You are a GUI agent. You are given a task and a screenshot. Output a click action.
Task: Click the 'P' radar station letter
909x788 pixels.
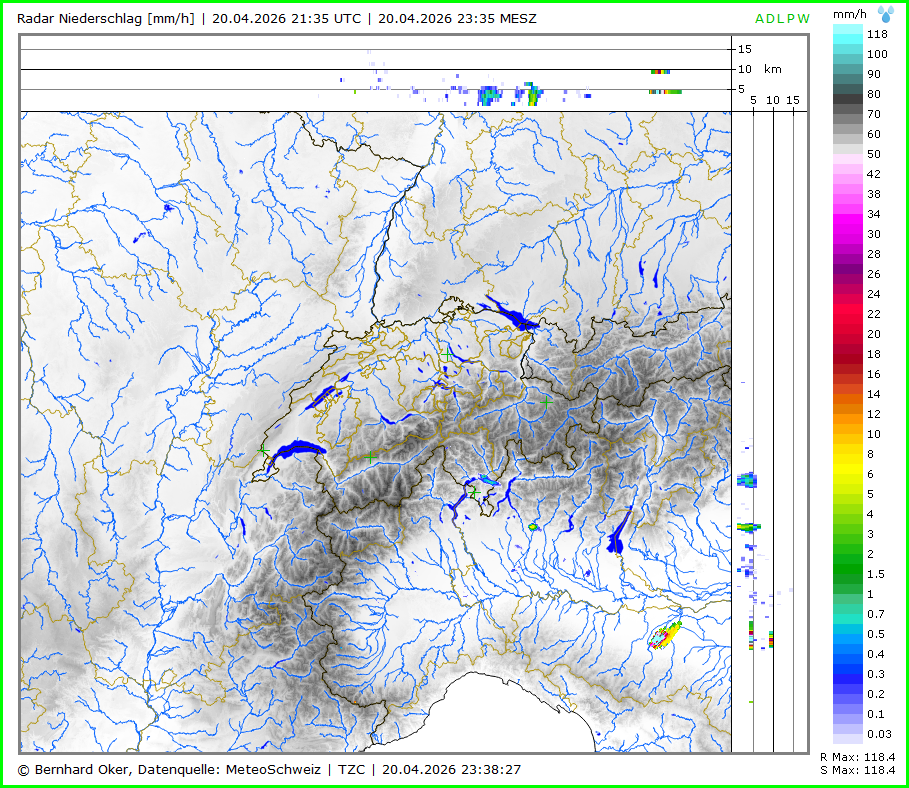(x=791, y=18)
